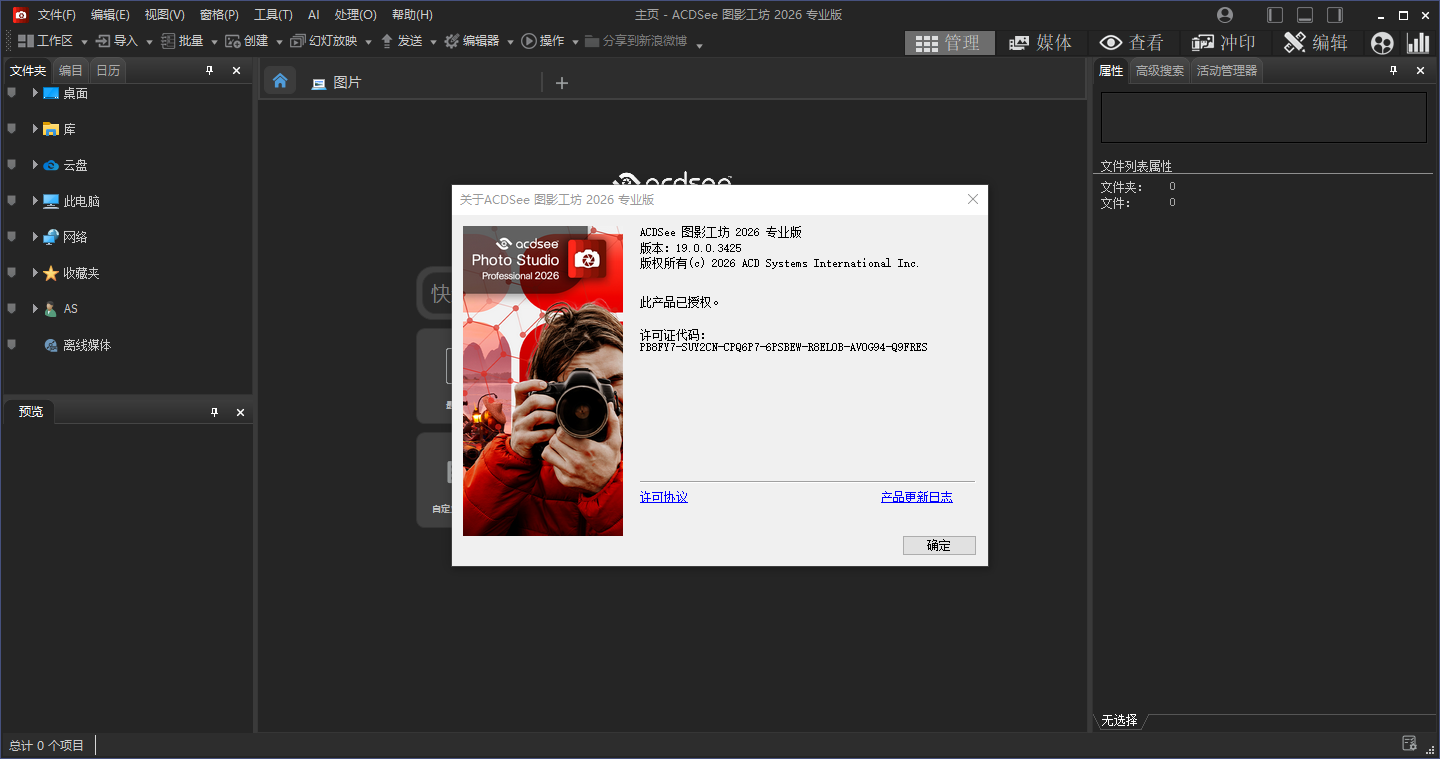Open the 365 media mode icon
1440x759 pixels.
1382,43
